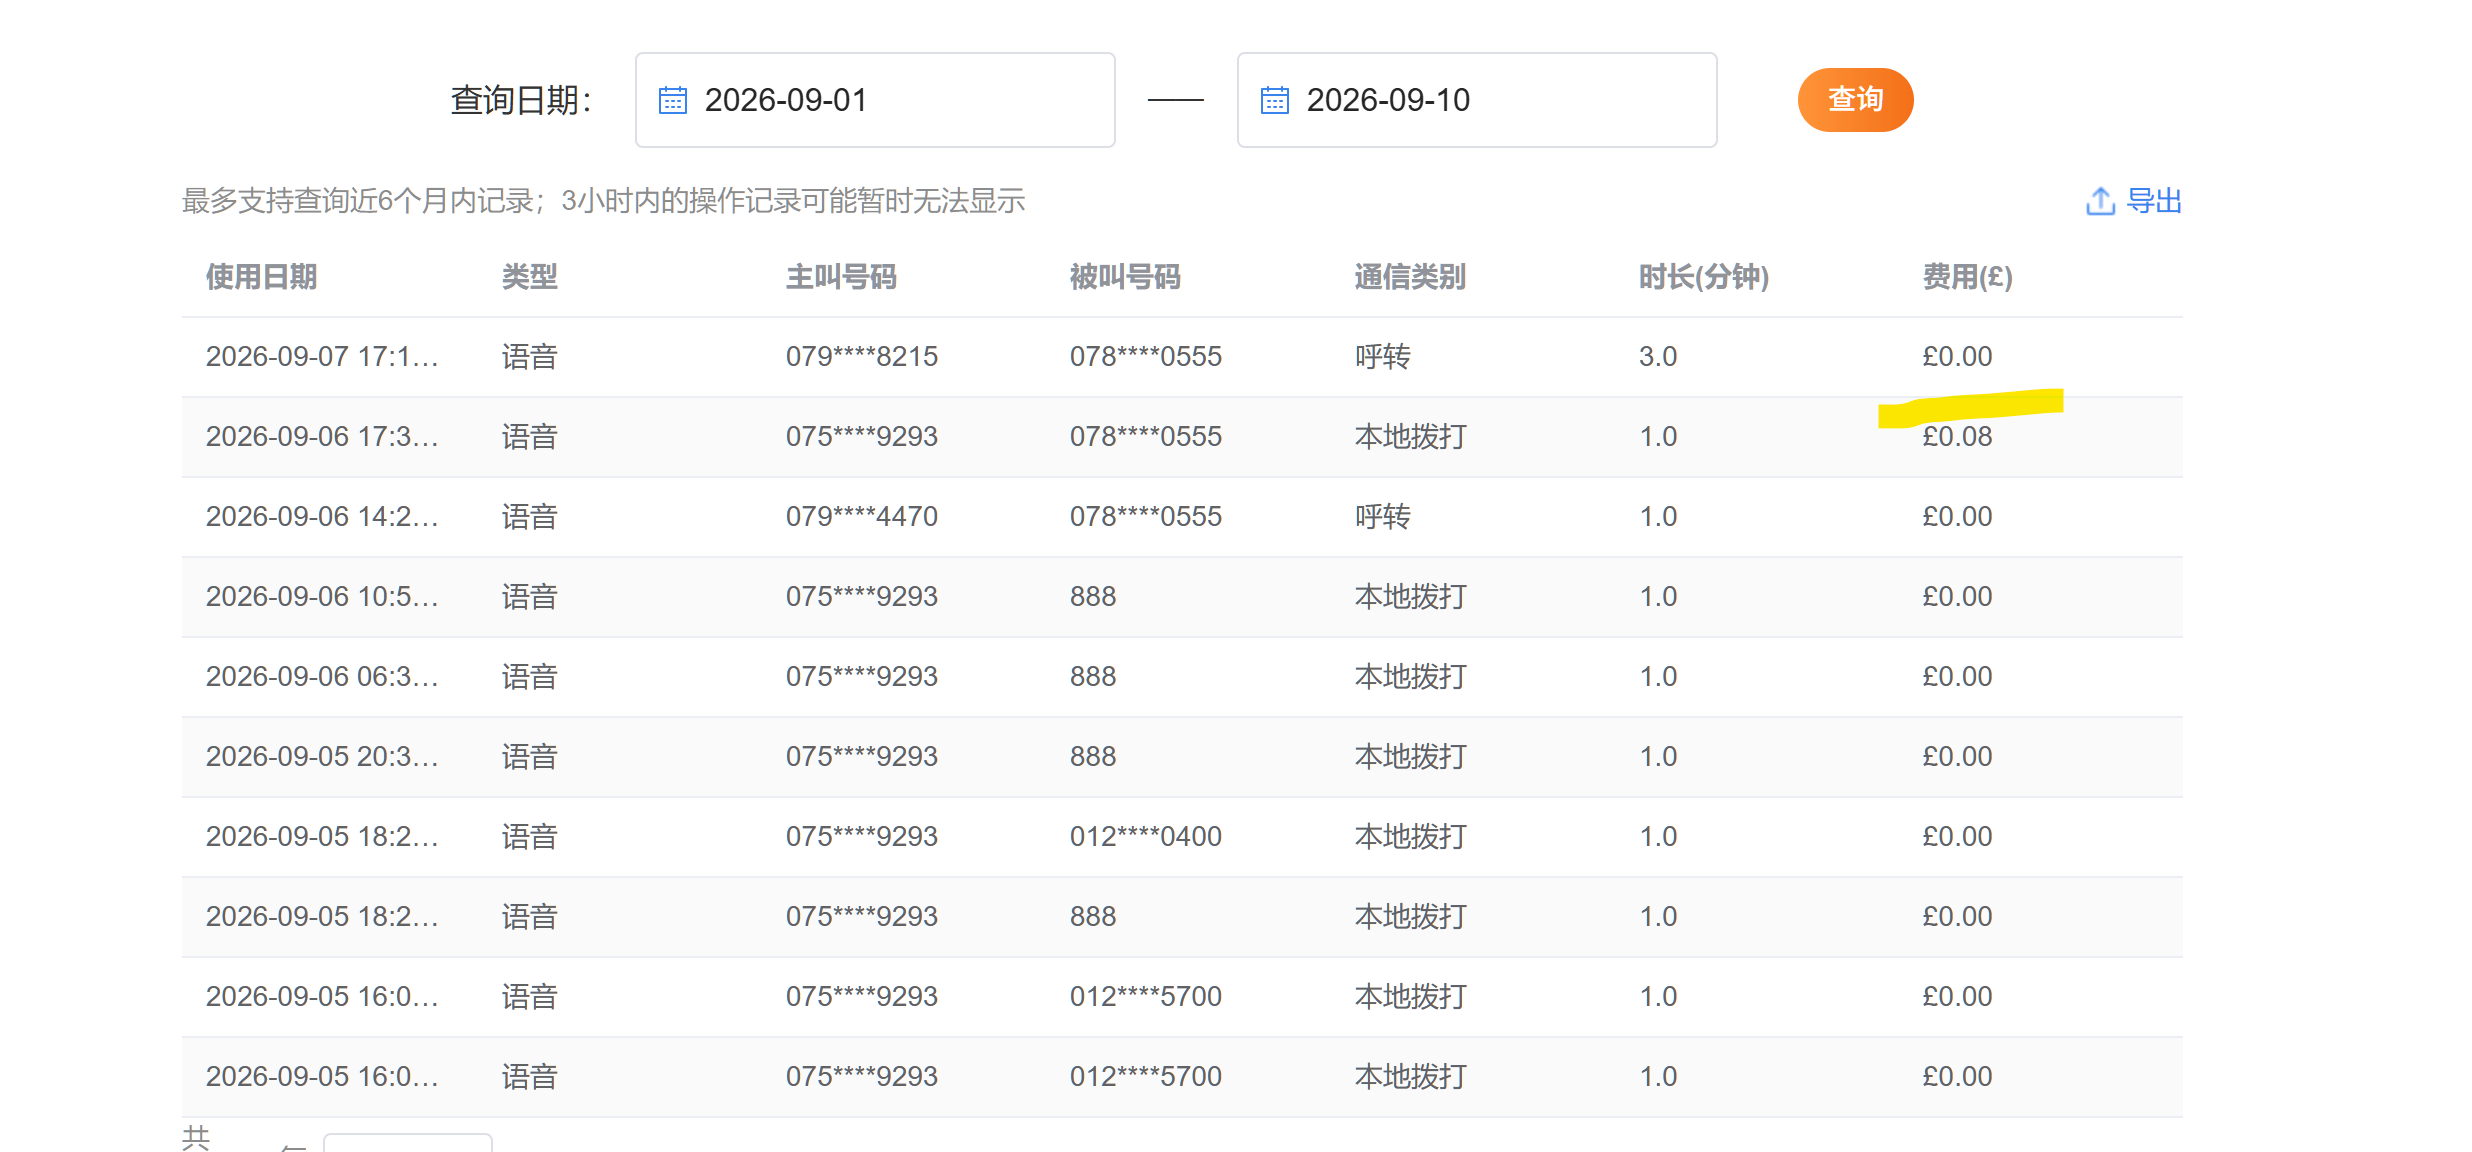Click the 时长(分钟) column header
The height and width of the screenshot is (1152, 2472).
1704,277
